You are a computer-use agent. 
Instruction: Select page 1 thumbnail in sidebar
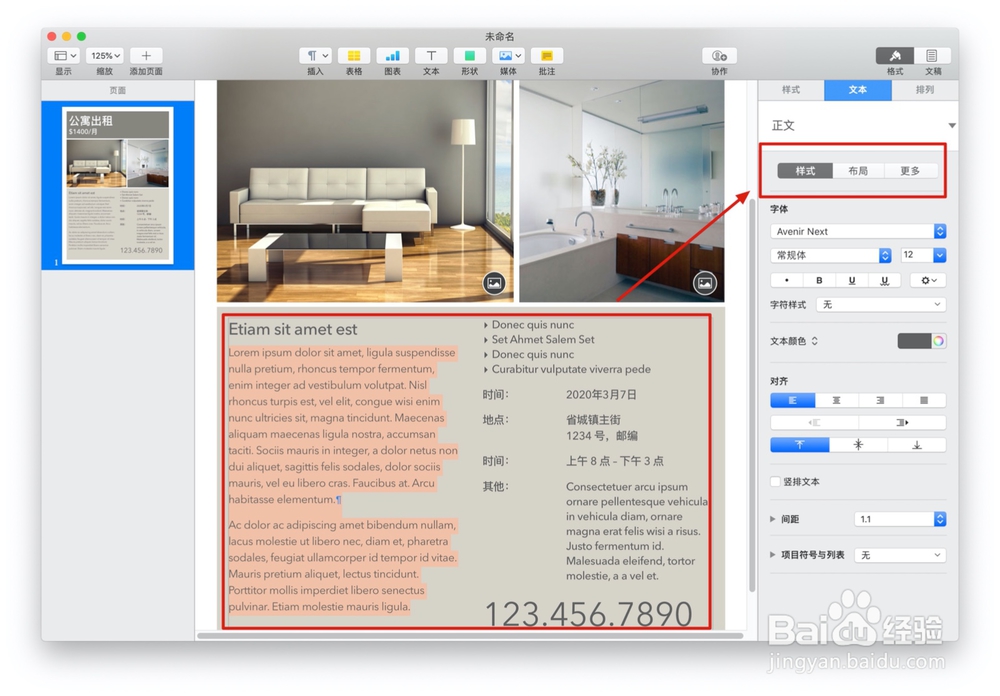click(x=117, y=185)
